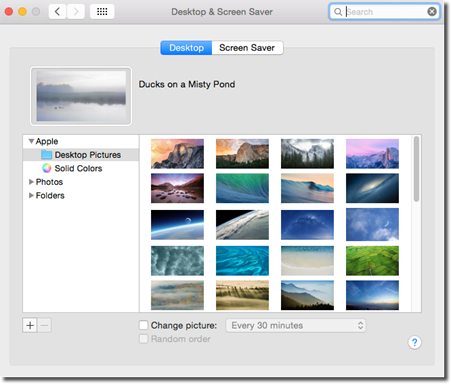The height and width of the screenshot is (384, 451).
Task: Choose the Earth horizon with moon wallpaper
Action: 177,225
